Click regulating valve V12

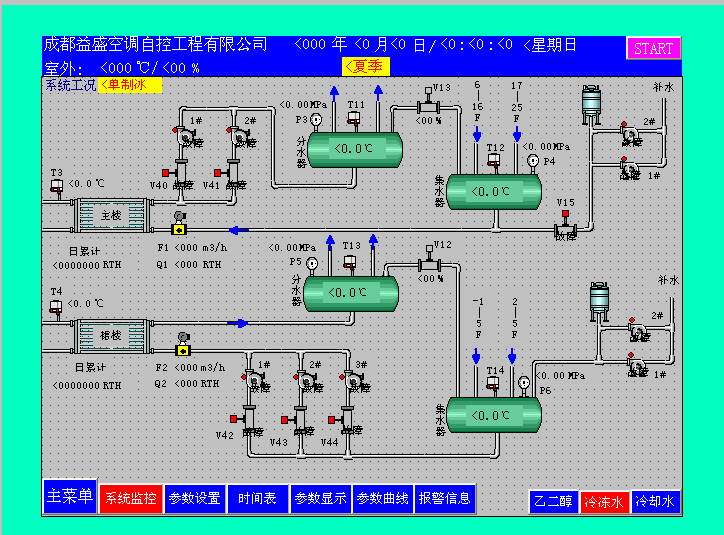429,260
